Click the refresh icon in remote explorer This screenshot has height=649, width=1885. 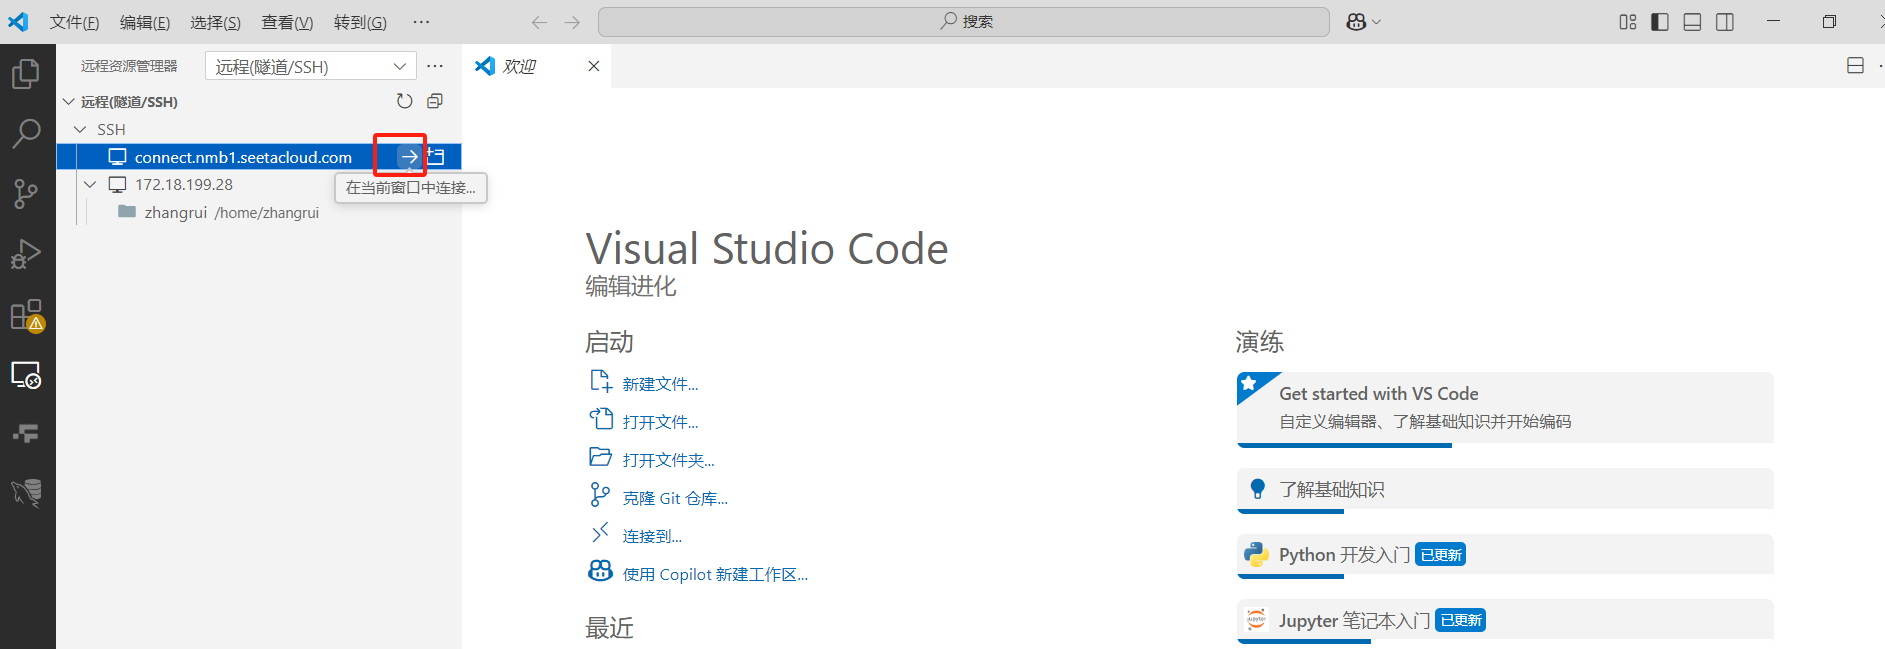pyautogui.click(x=404, y=101)
